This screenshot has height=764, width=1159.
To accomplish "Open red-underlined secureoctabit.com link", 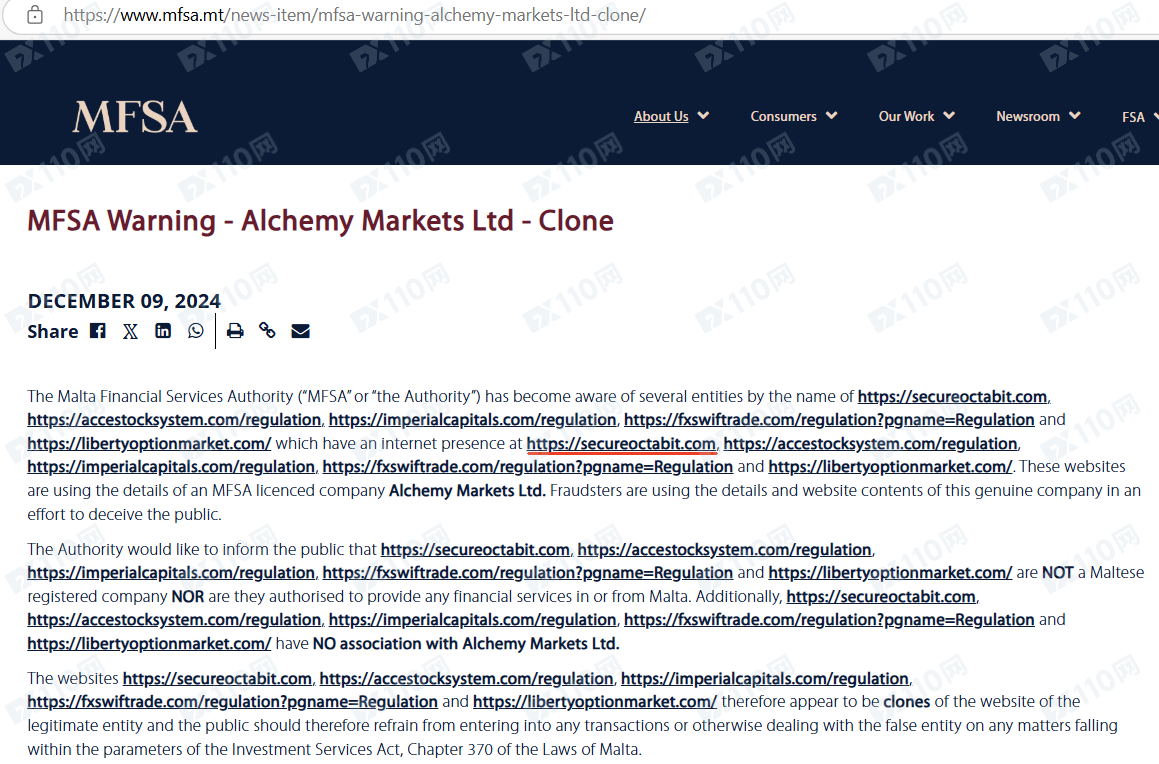I will click(x=621, y=443).
